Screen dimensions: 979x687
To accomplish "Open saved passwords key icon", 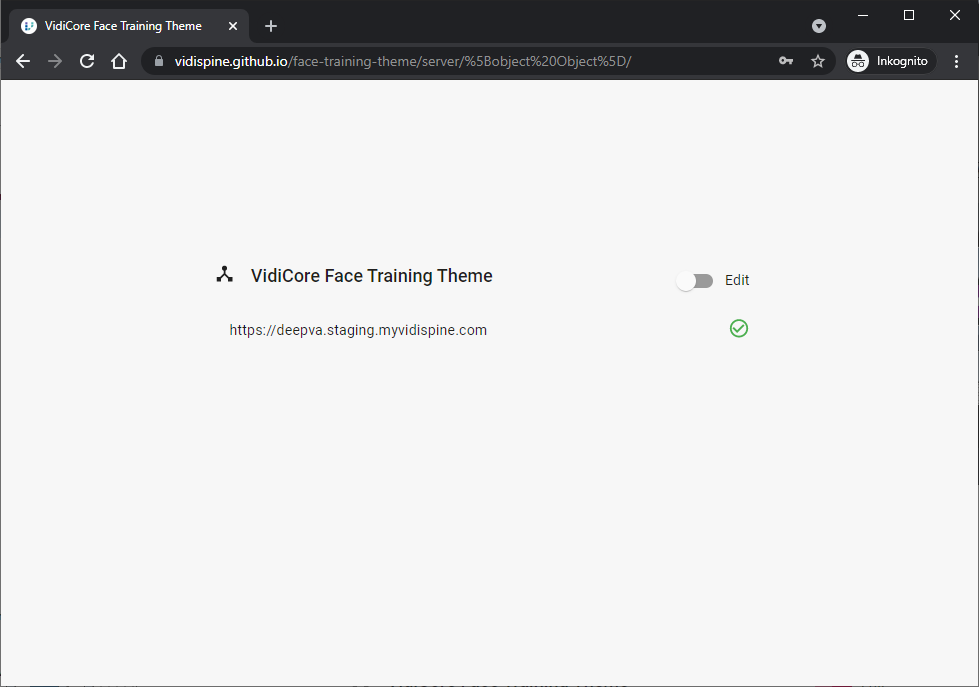I will point(786,61).
